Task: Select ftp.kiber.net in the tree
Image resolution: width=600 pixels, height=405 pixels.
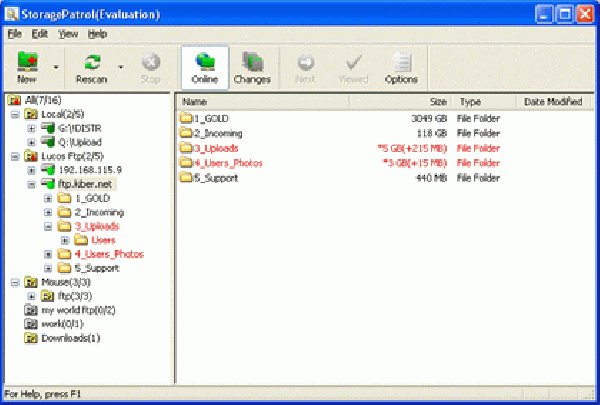Action: tap(85, 185)
